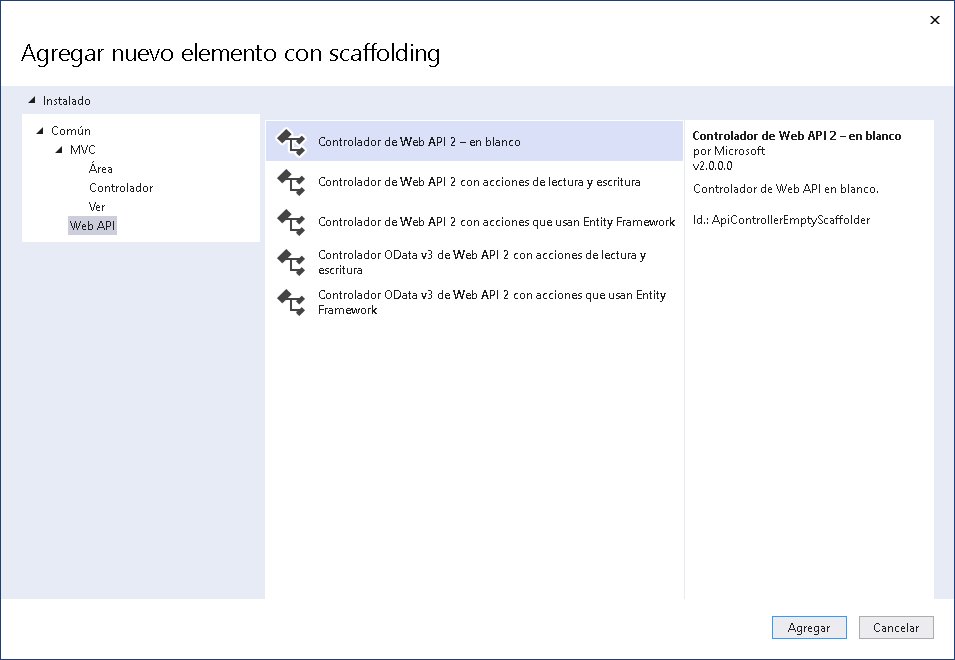Choose OData v3 controller with 'lectura y escritura'
Viewport: 955px width, 660px height.
[x=481, y=262]
